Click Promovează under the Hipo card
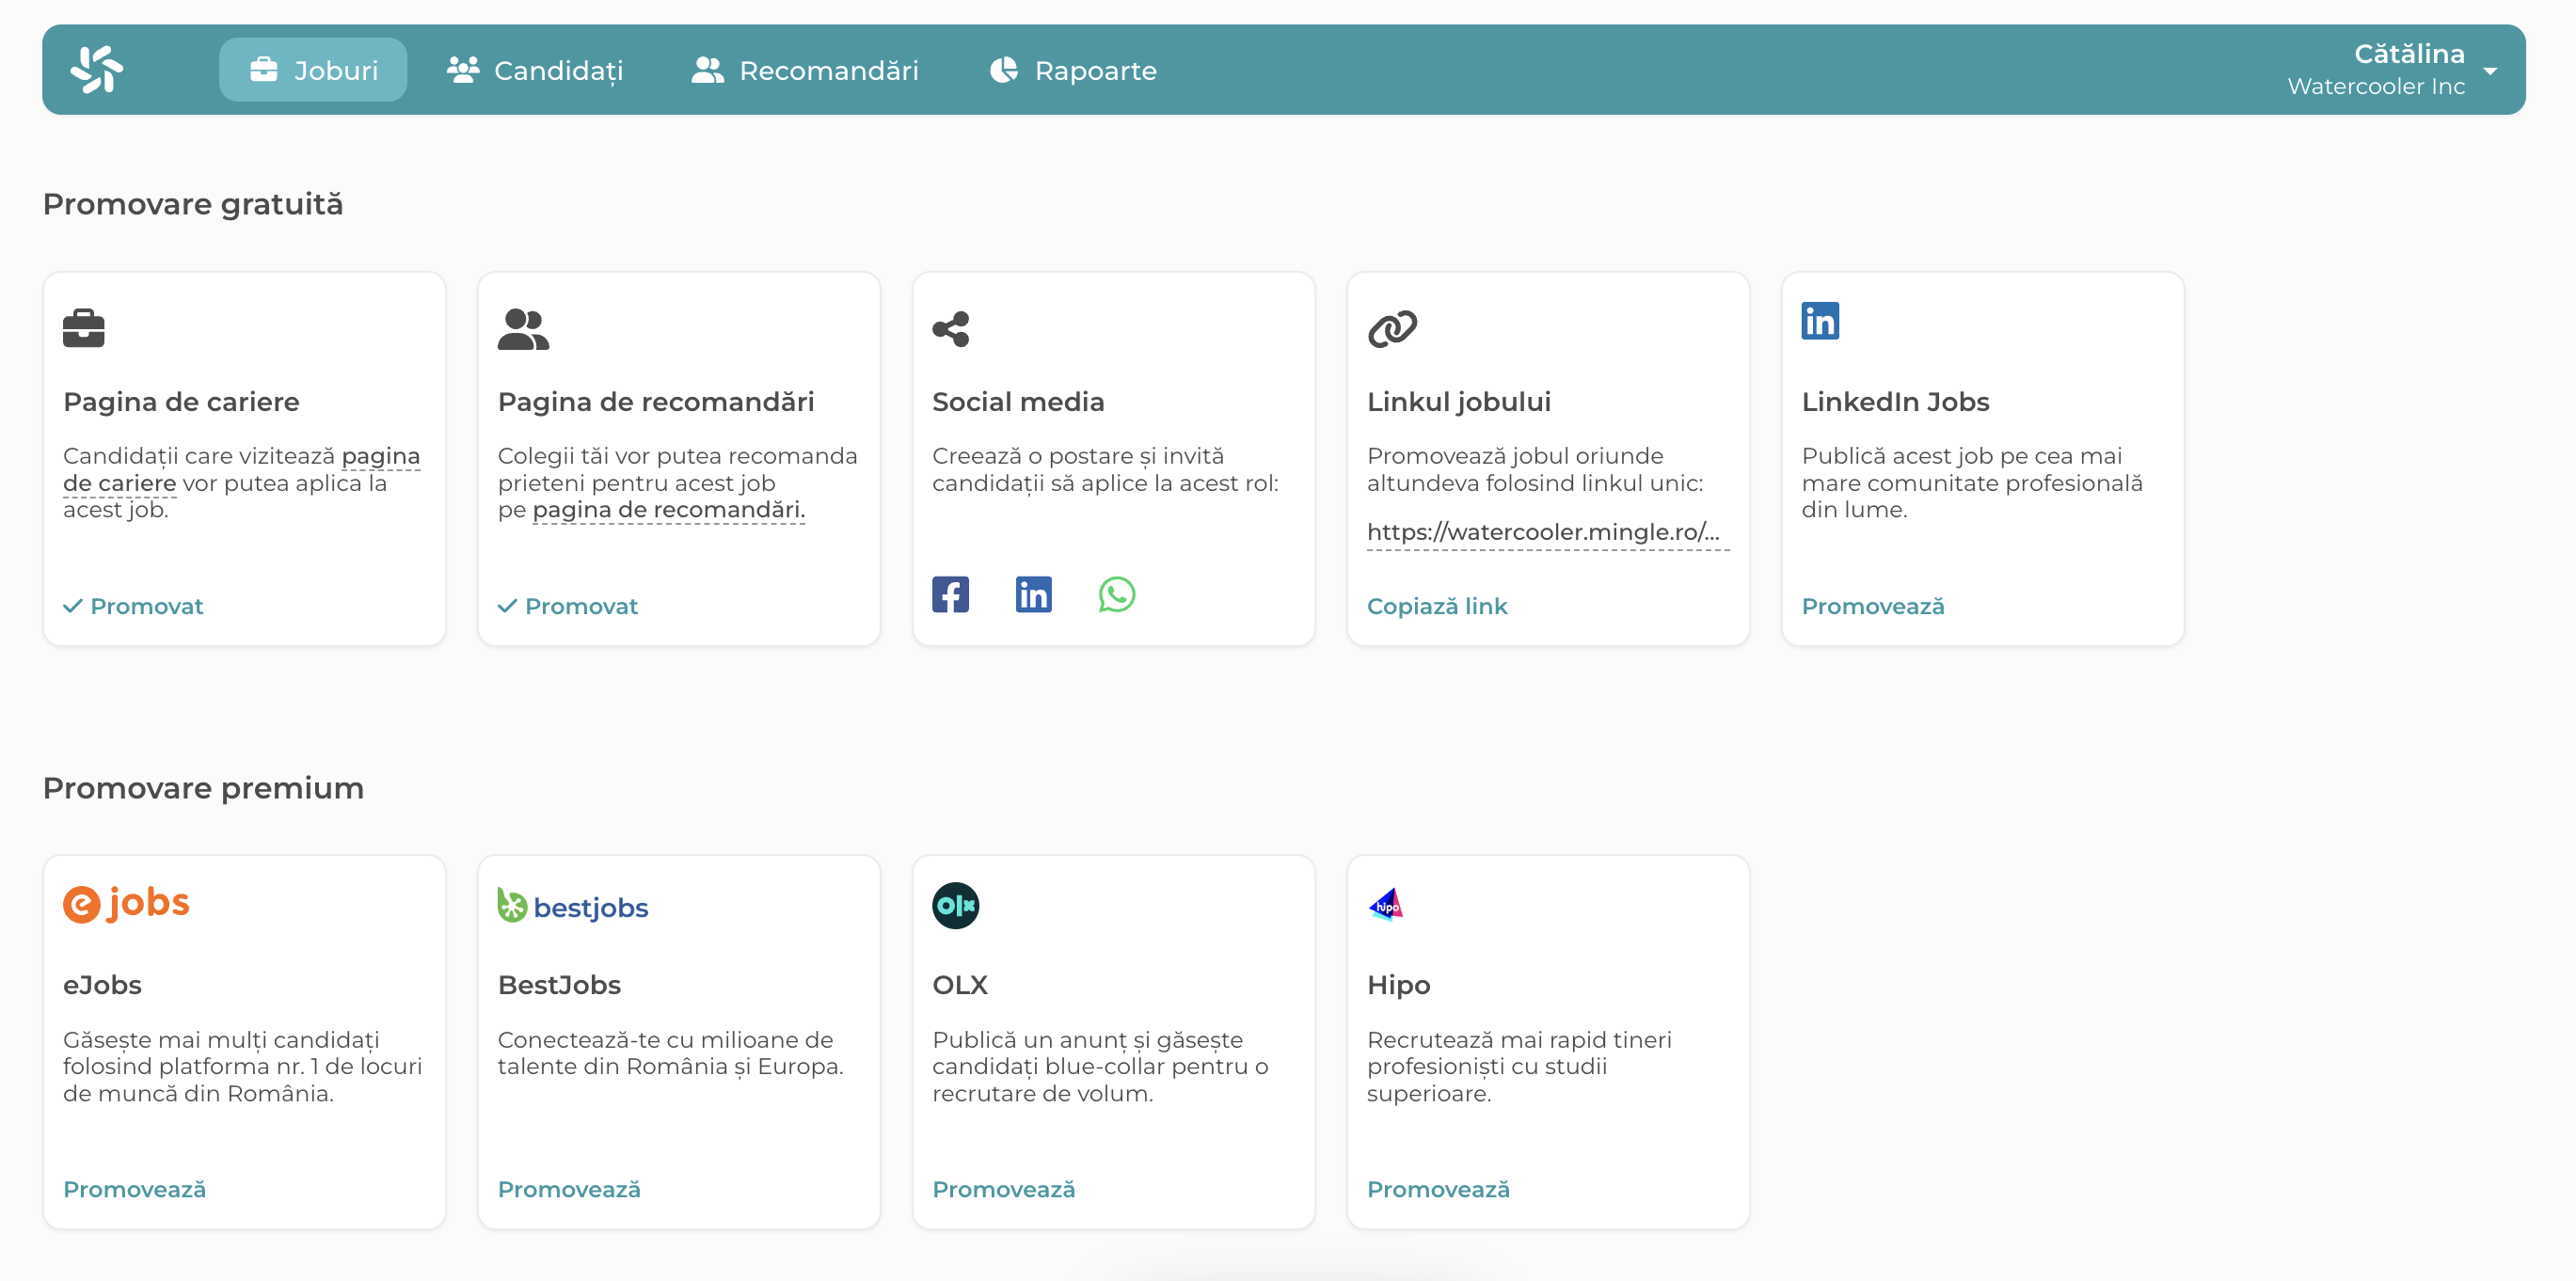 (x=1437, y=1189)
